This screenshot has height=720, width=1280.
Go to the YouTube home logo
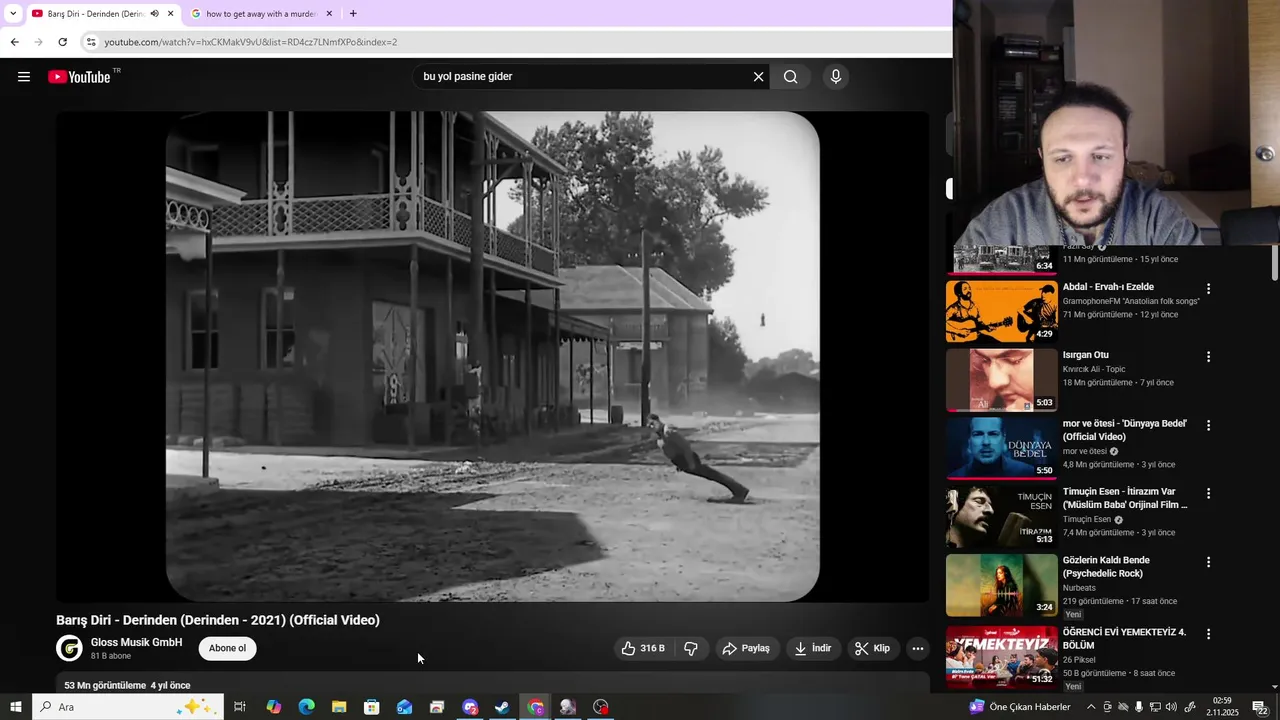(x=79, y=77)
